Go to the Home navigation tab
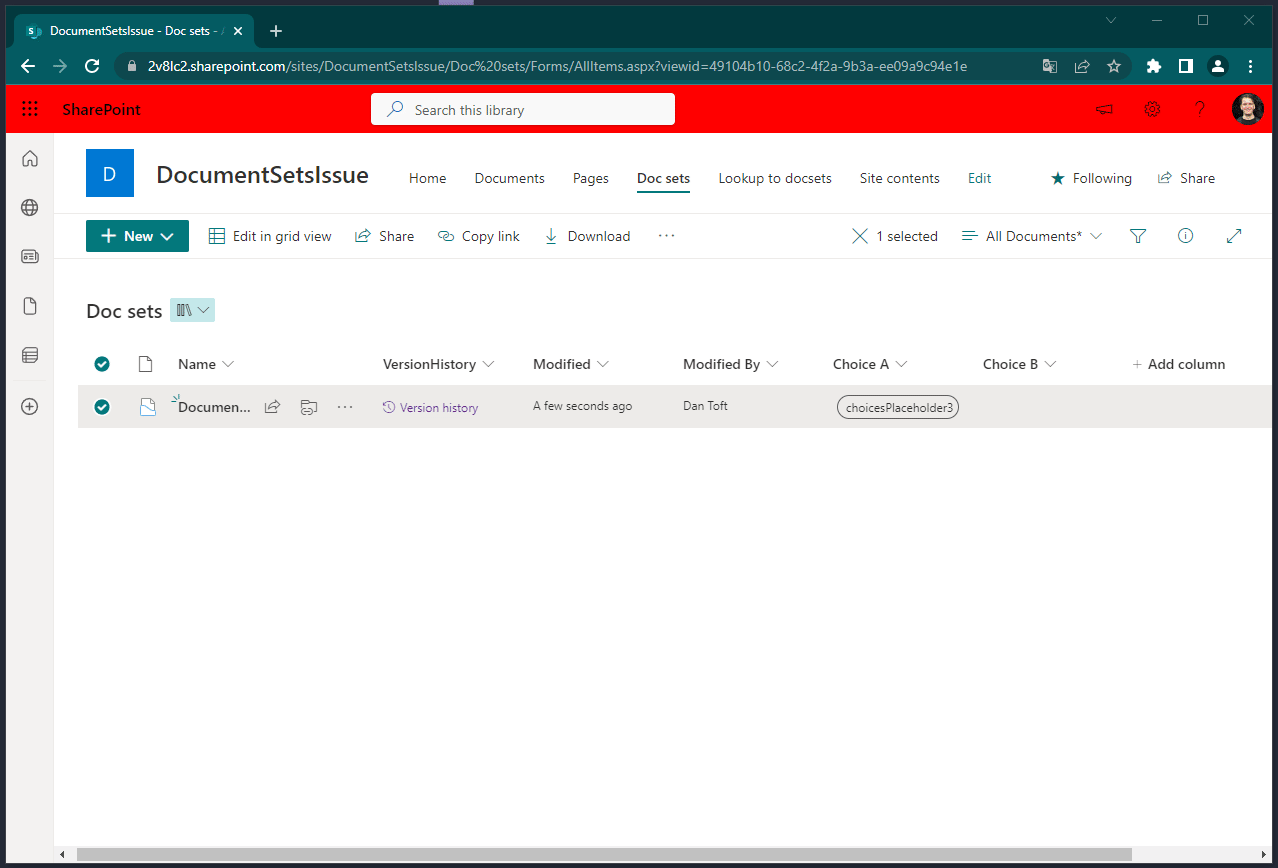This screenshot has width=1278, height=868. pos(427,178)
